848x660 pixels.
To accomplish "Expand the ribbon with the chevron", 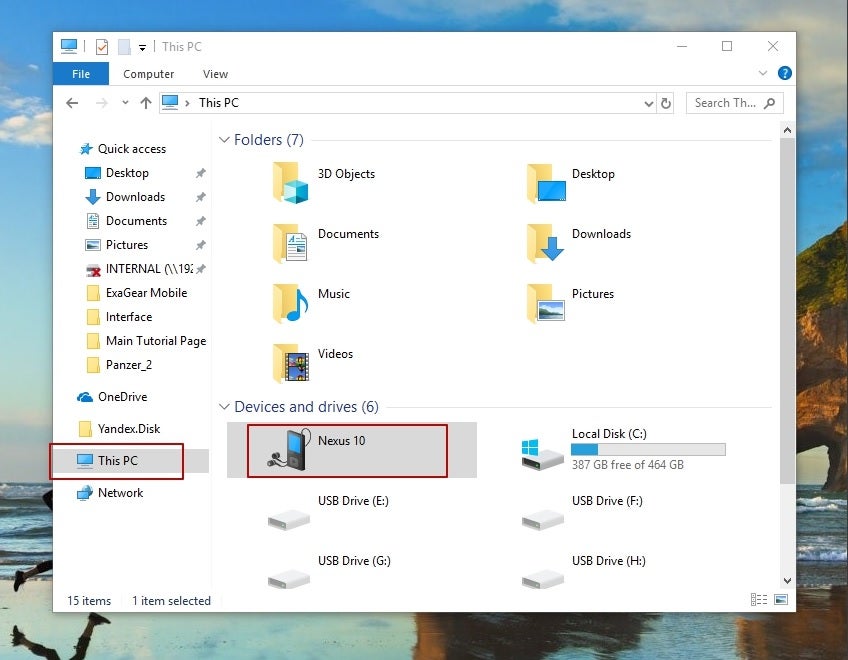I will 763,73.
